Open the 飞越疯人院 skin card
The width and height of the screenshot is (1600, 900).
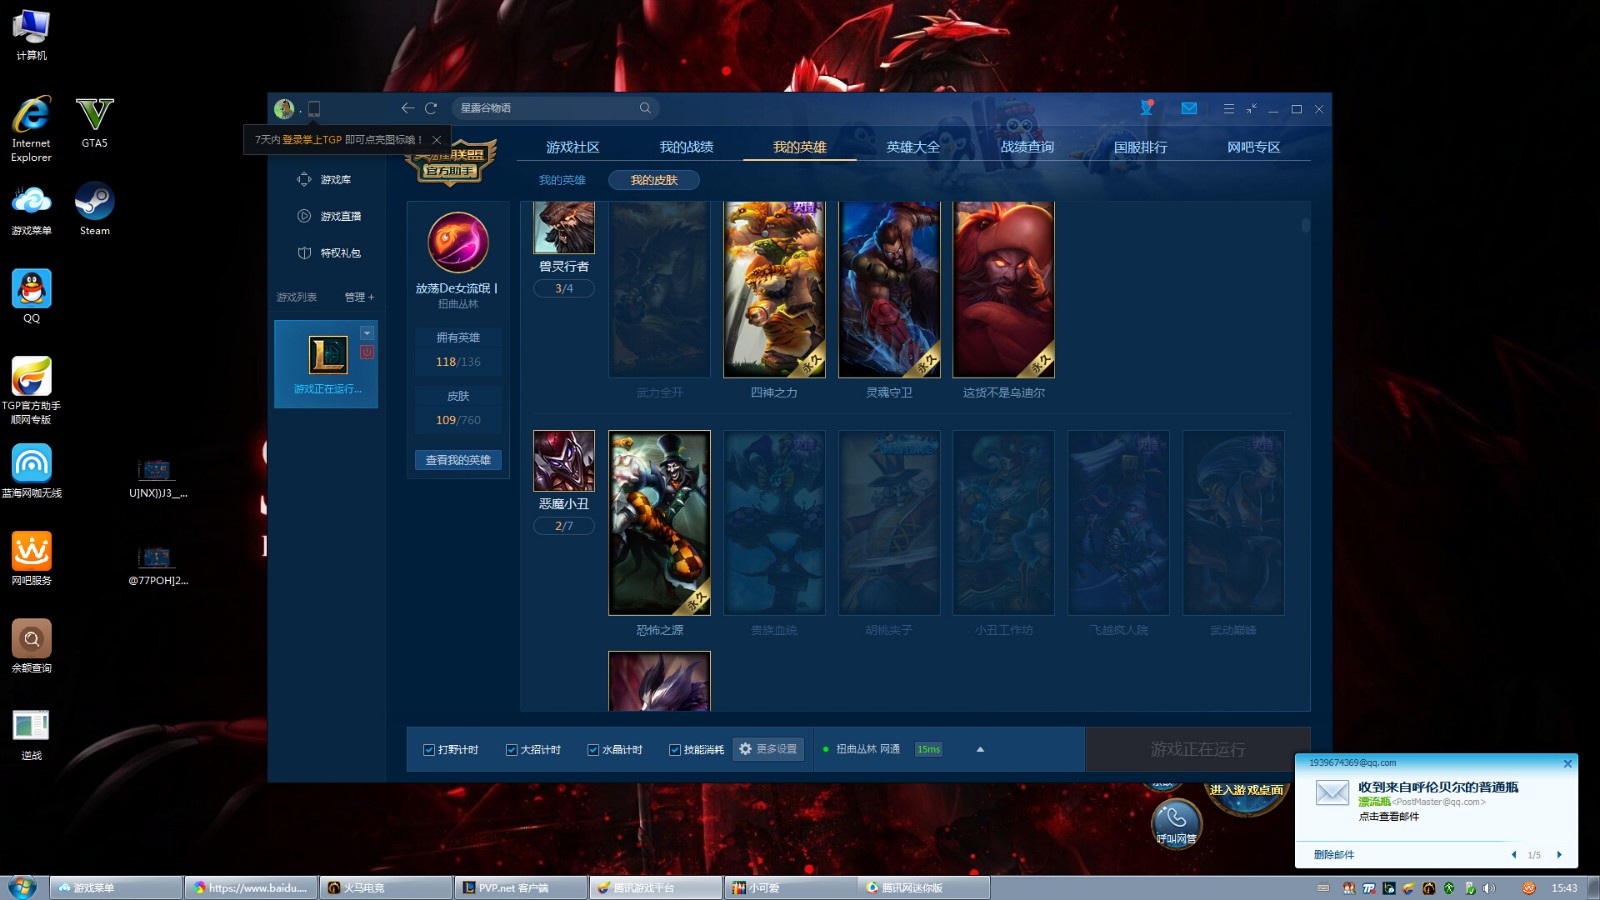pos(1118,523)
